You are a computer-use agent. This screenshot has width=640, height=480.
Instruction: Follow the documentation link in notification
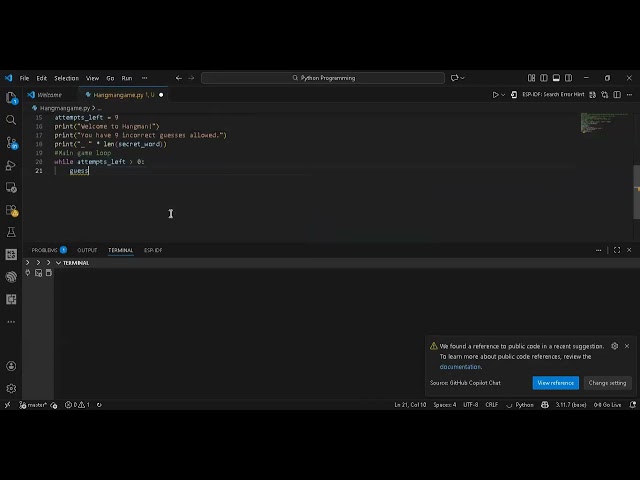pos(460,367)
